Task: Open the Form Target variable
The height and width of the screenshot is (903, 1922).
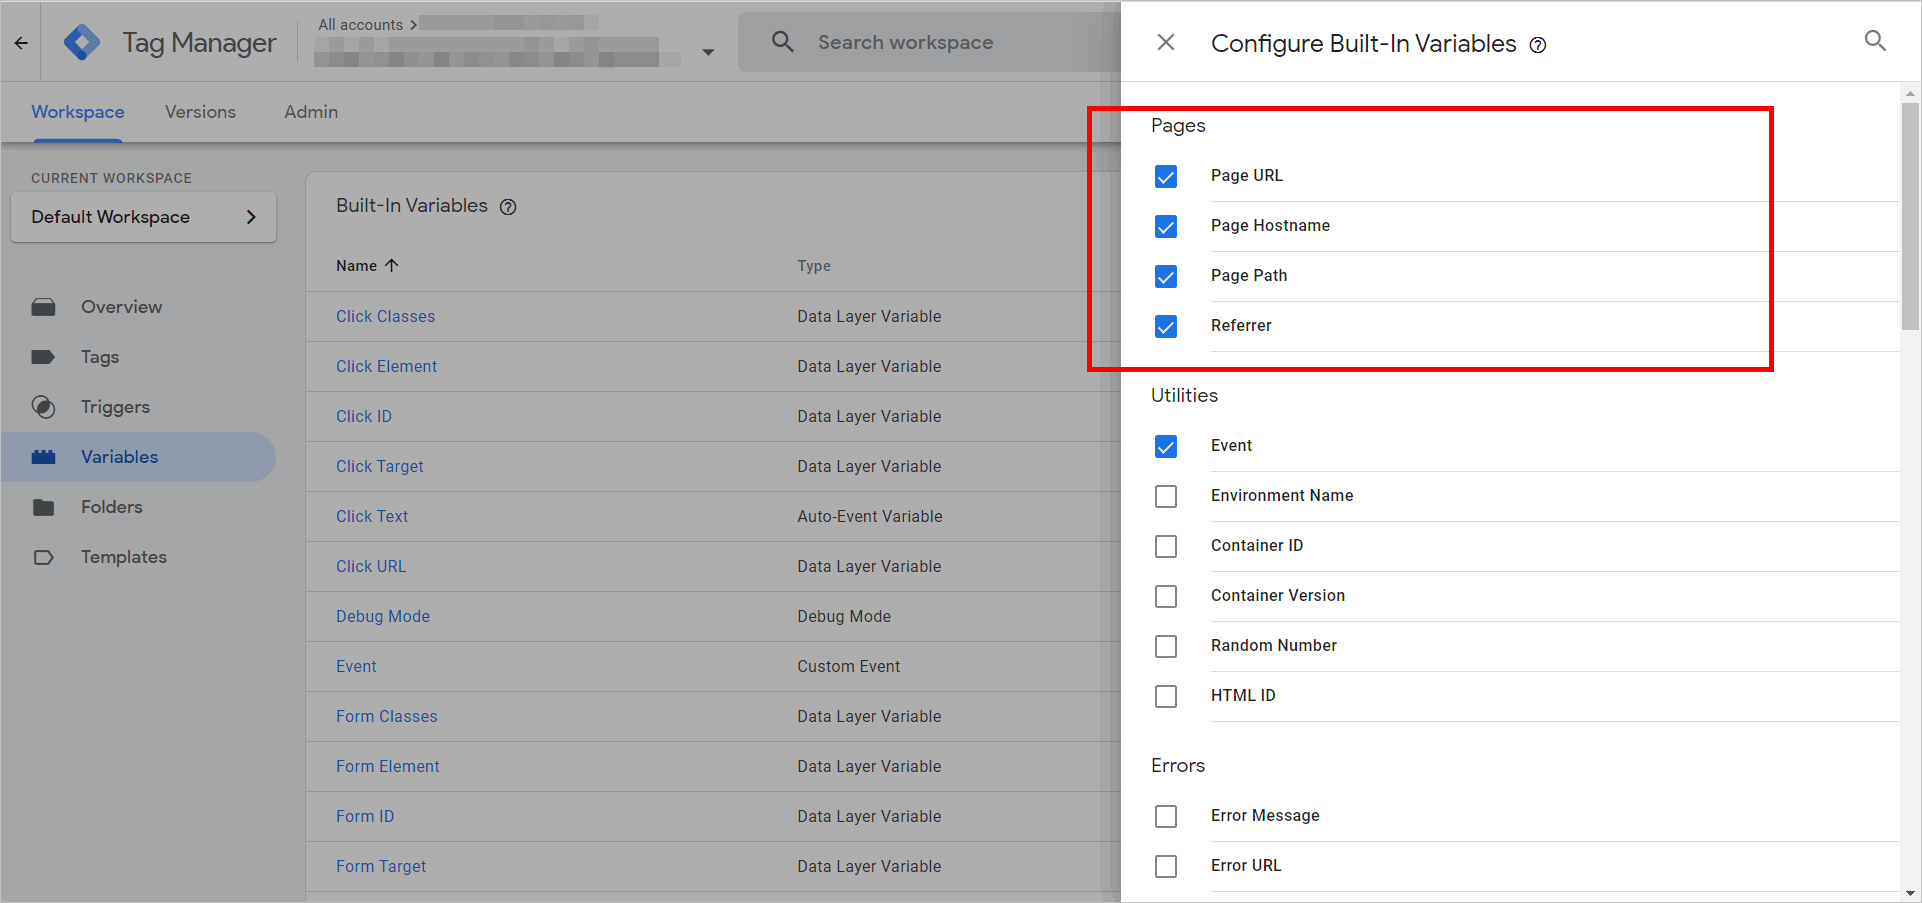Action: (381, 866)
